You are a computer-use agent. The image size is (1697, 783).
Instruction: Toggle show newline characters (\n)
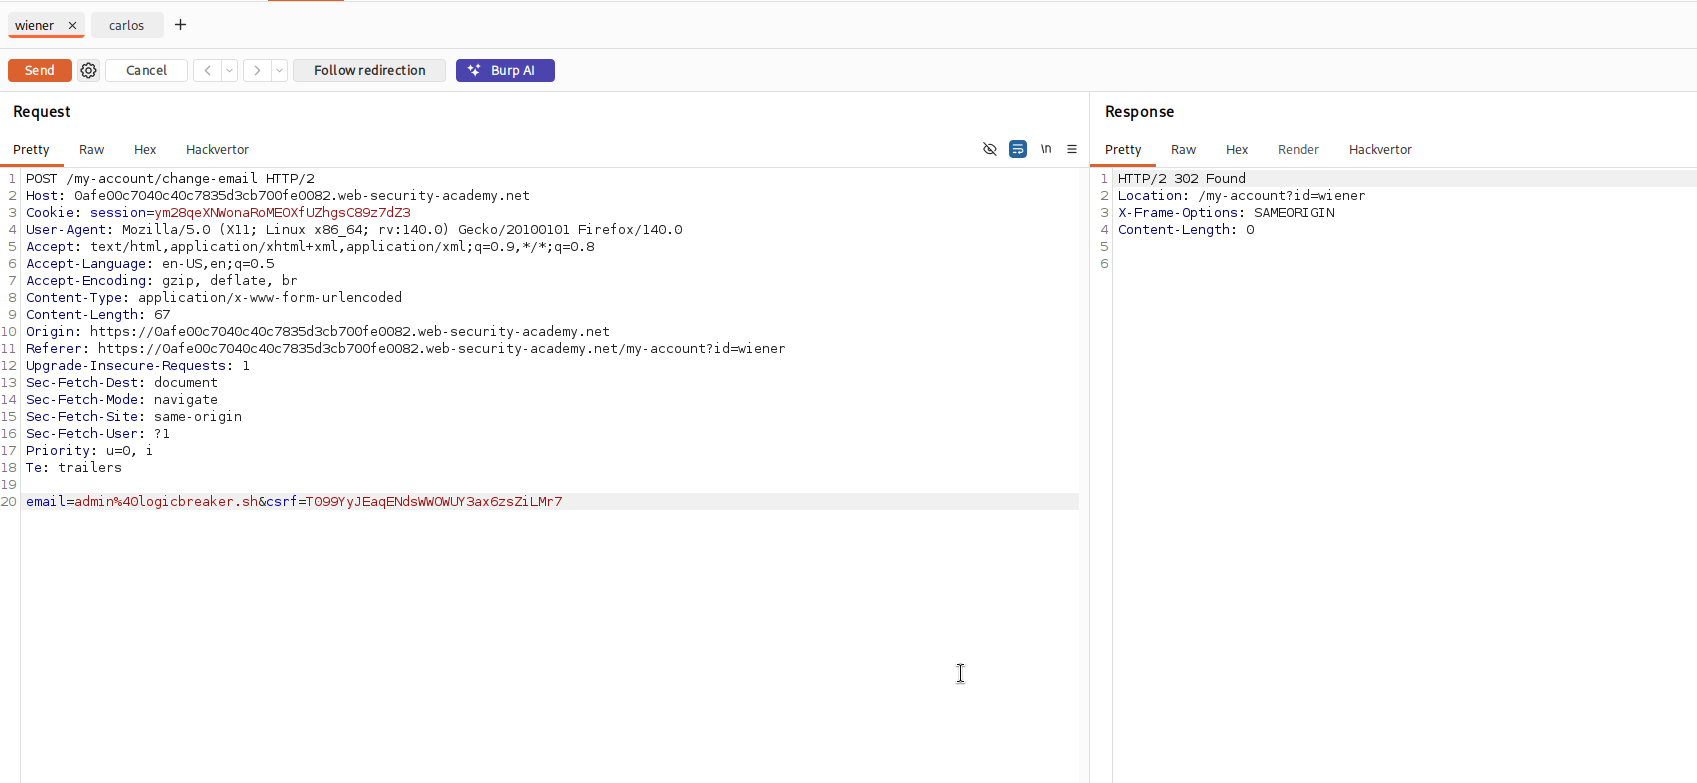pyautogui.click(x=1046, y=149)
